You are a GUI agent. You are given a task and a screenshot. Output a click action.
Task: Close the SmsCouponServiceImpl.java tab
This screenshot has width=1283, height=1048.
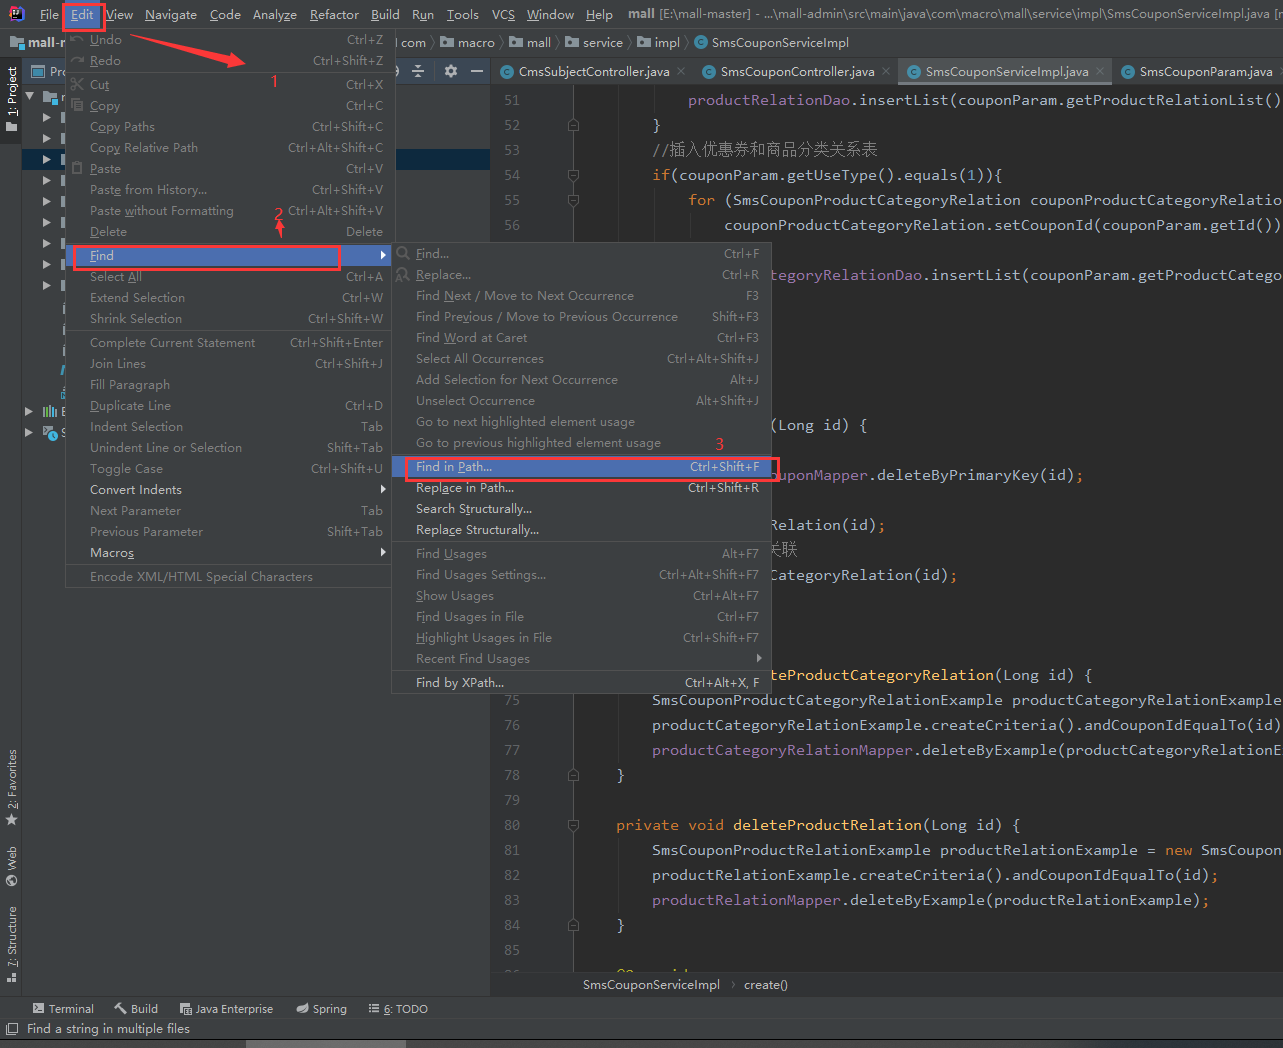1100,71
